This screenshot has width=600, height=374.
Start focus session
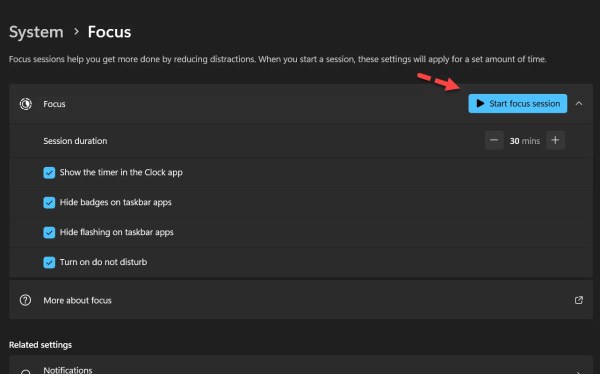518,103
